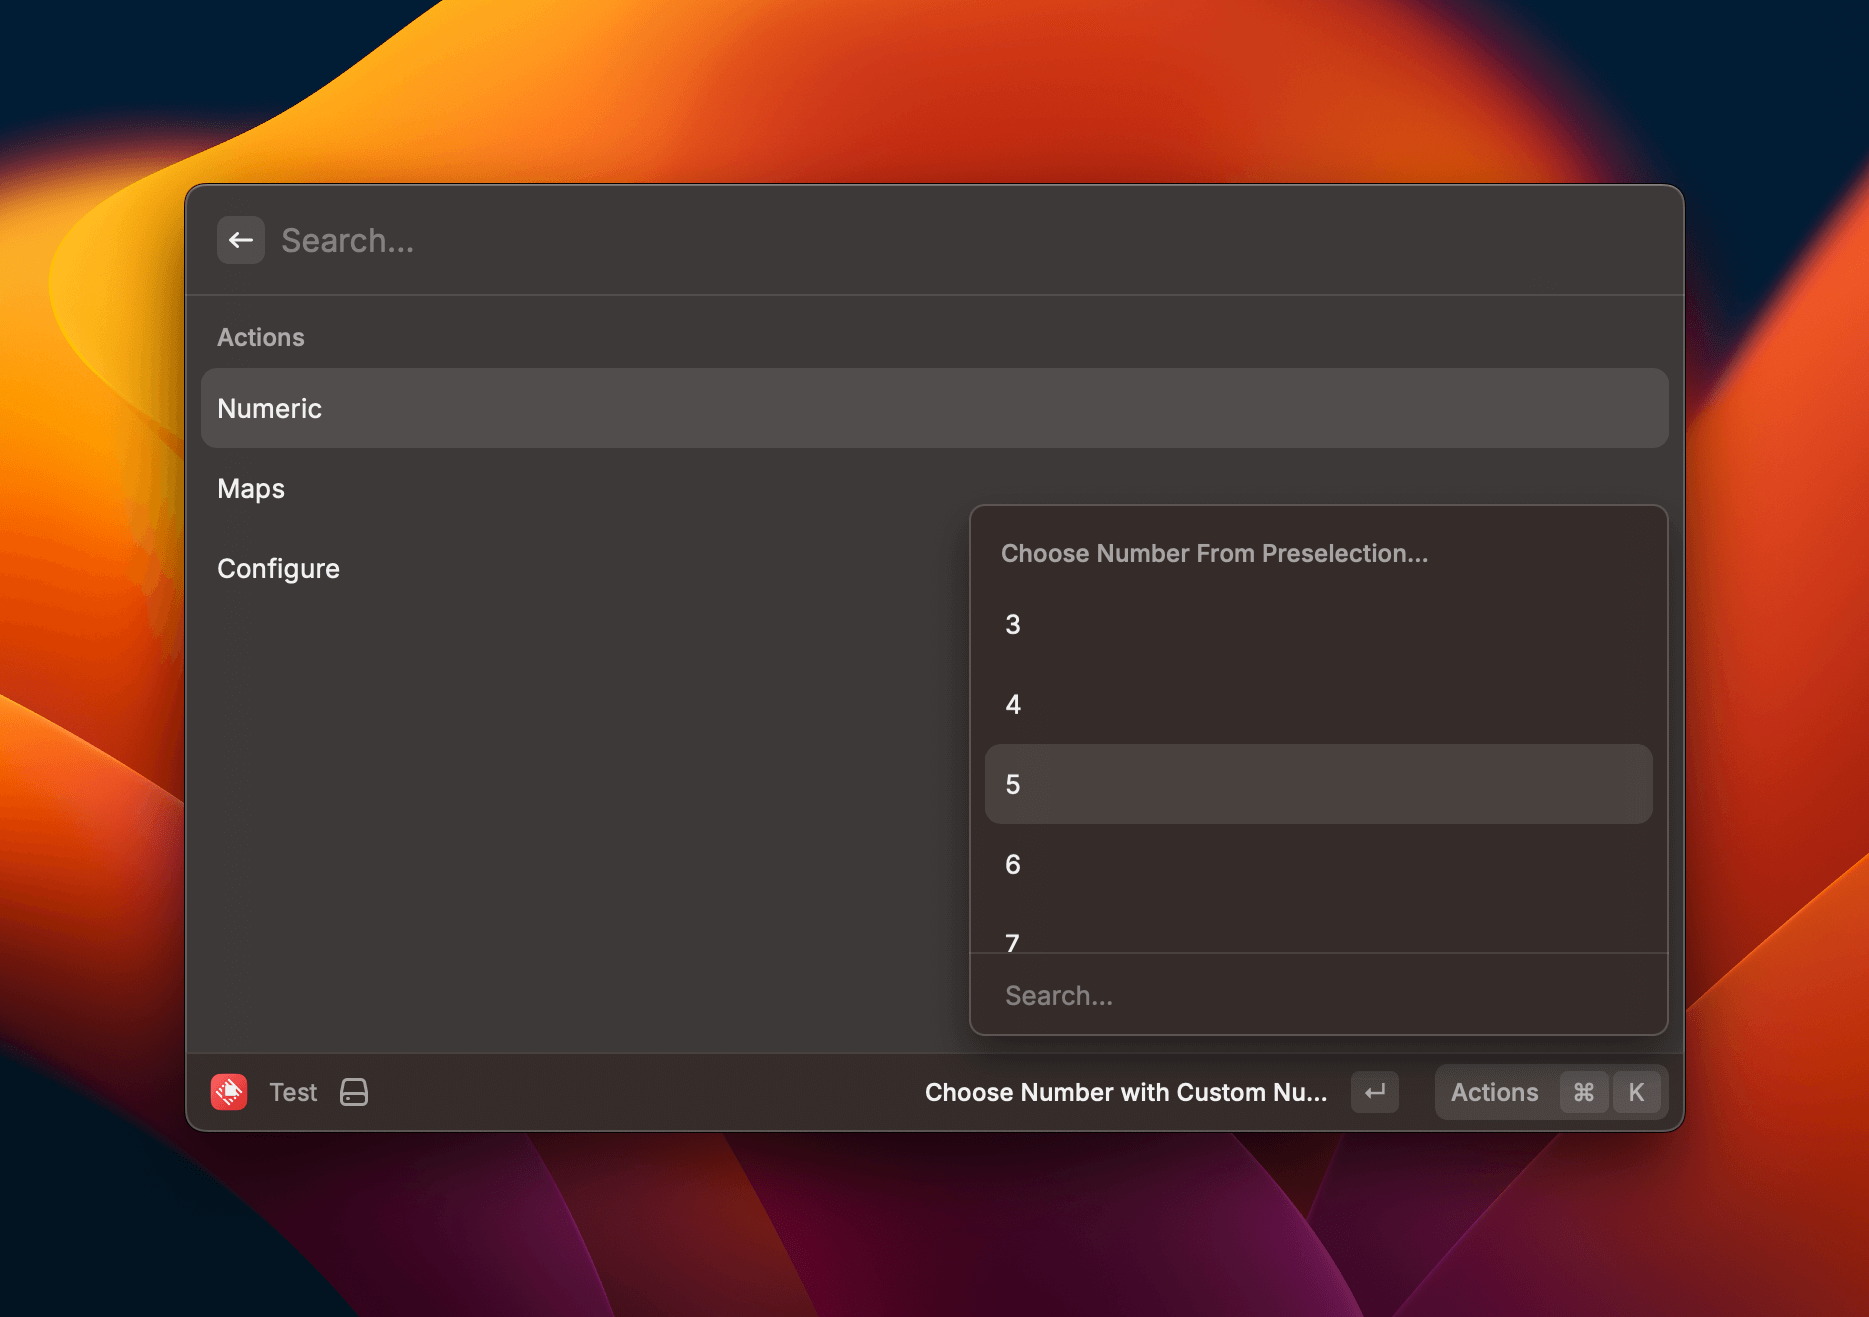This screenshot has height=1317, width=1869.
Task: Click the Choose Number From Preselection header
Action: point(1214,553)
